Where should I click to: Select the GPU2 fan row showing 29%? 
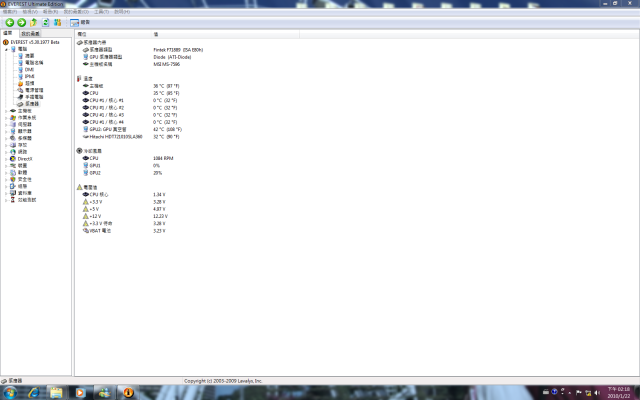(122, 173)
